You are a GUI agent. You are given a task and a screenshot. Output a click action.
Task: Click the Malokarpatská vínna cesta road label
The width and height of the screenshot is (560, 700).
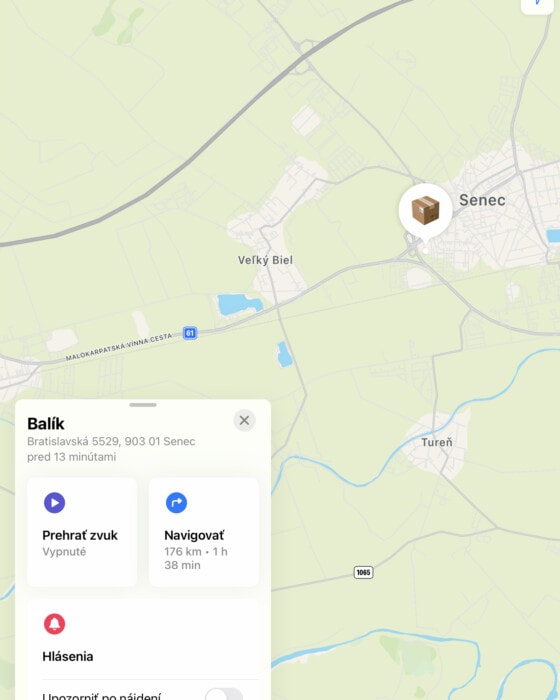119,347
